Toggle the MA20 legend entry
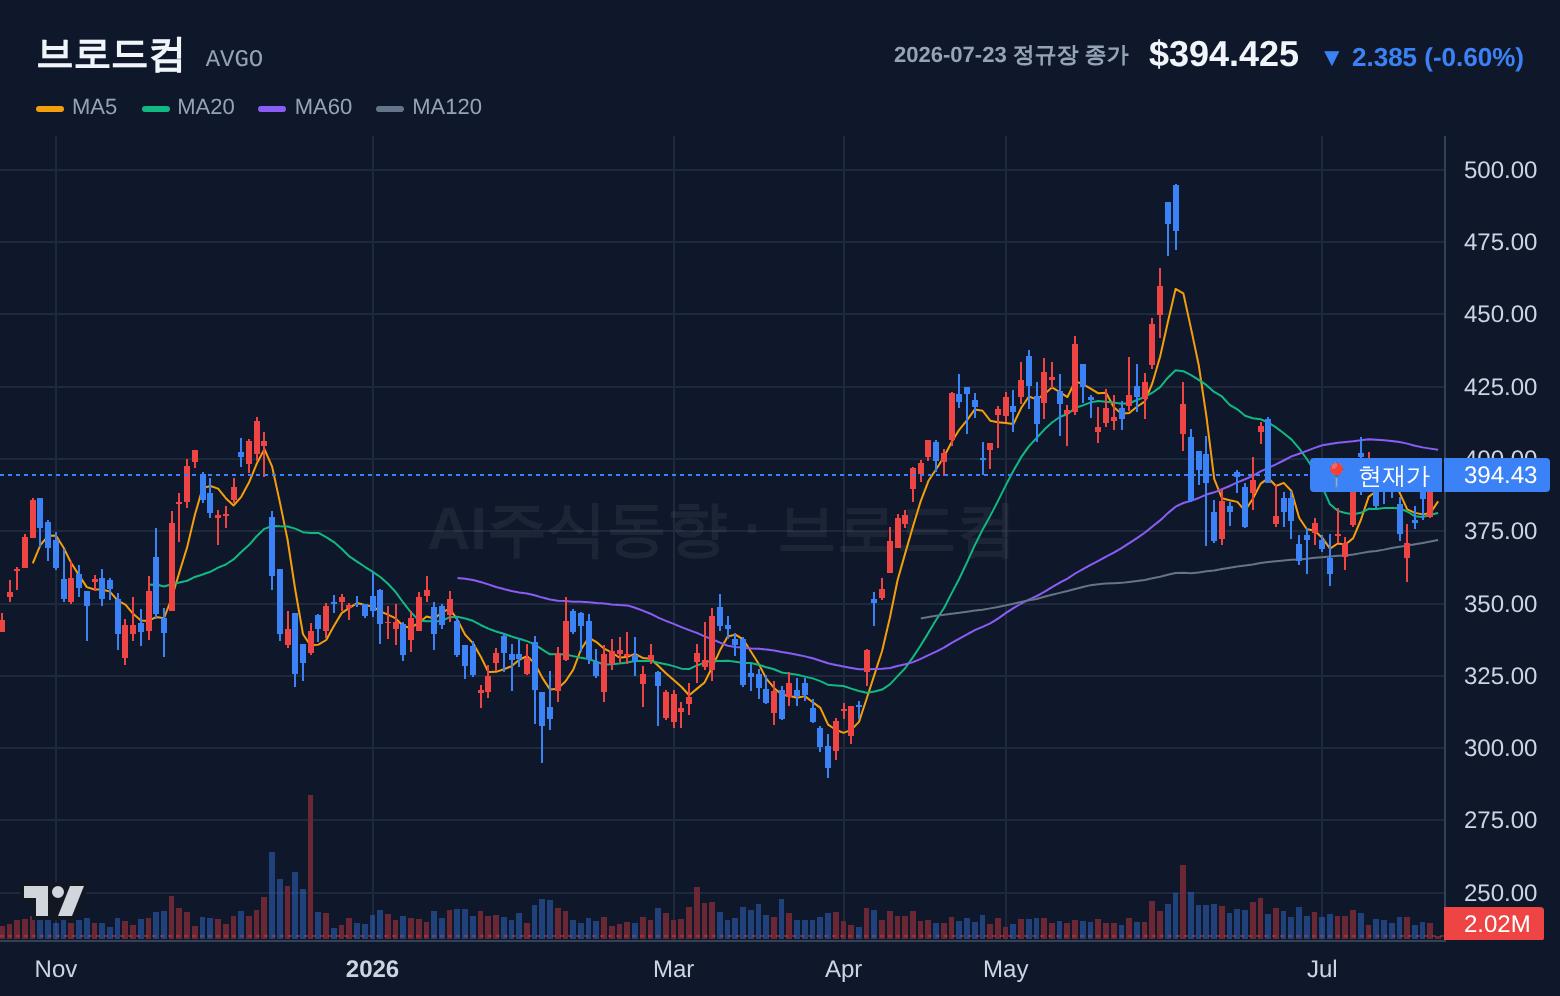 (188, 107)
